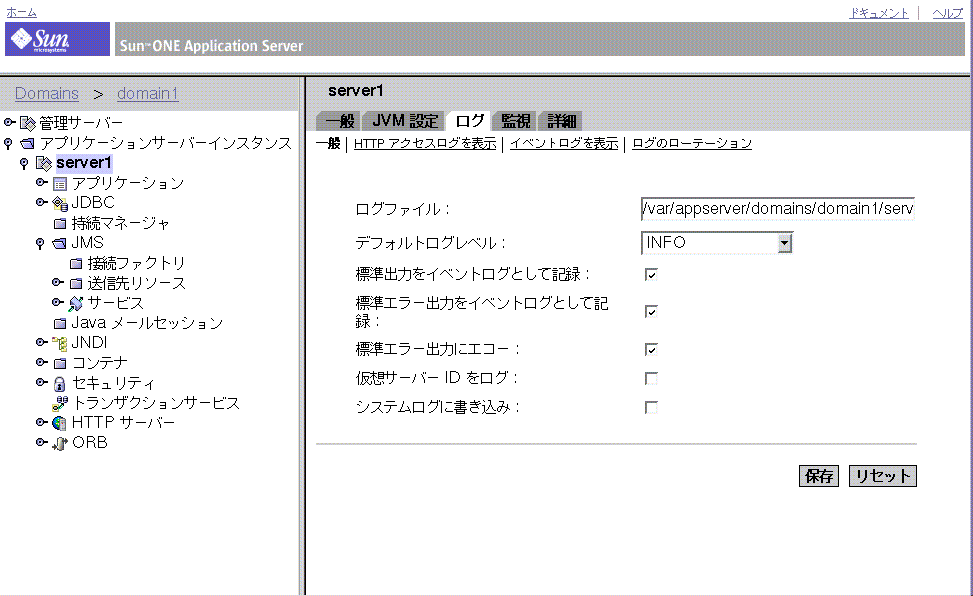This screenshot has width=973, height=596.
Task: Click the セキュリティ padlock icon
Action: click(60, 384)
